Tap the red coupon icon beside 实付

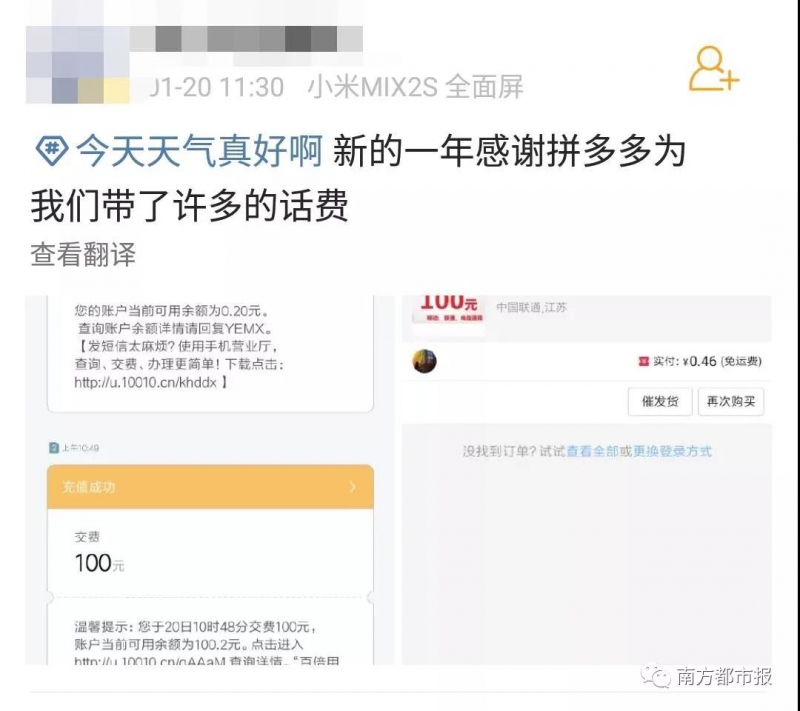pyautogui.click(x=643, y=361)
